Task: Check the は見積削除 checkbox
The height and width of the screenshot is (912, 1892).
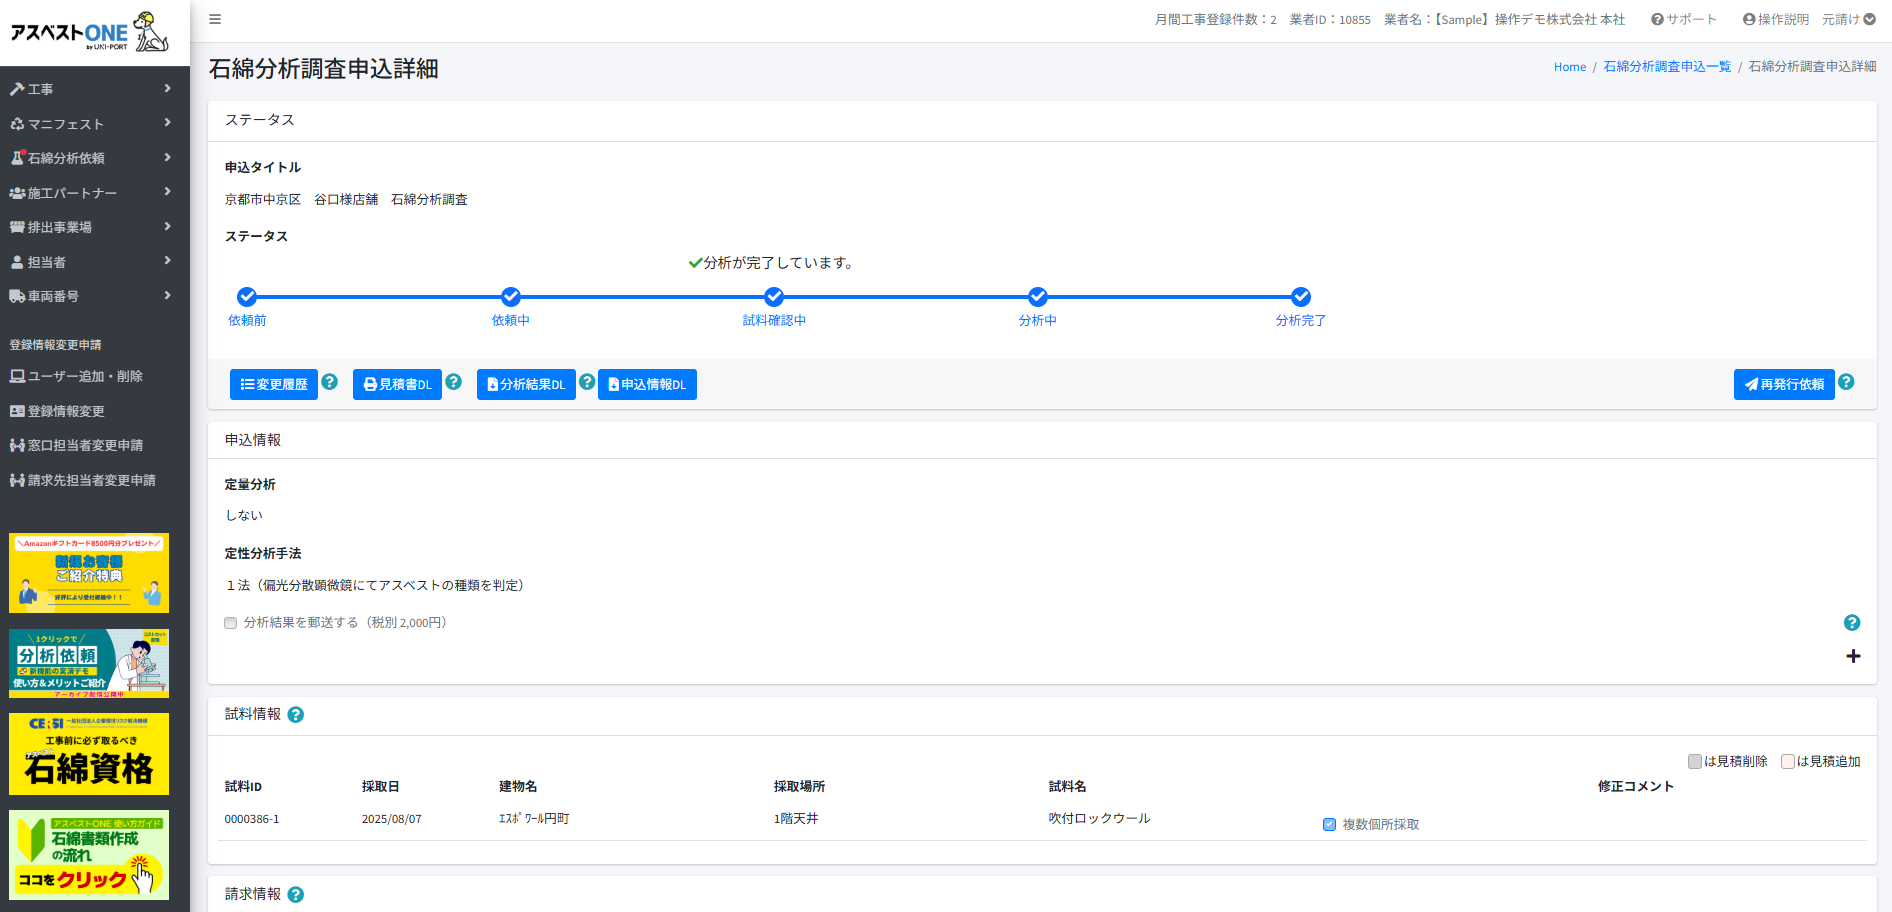Action: [1695, 762]
